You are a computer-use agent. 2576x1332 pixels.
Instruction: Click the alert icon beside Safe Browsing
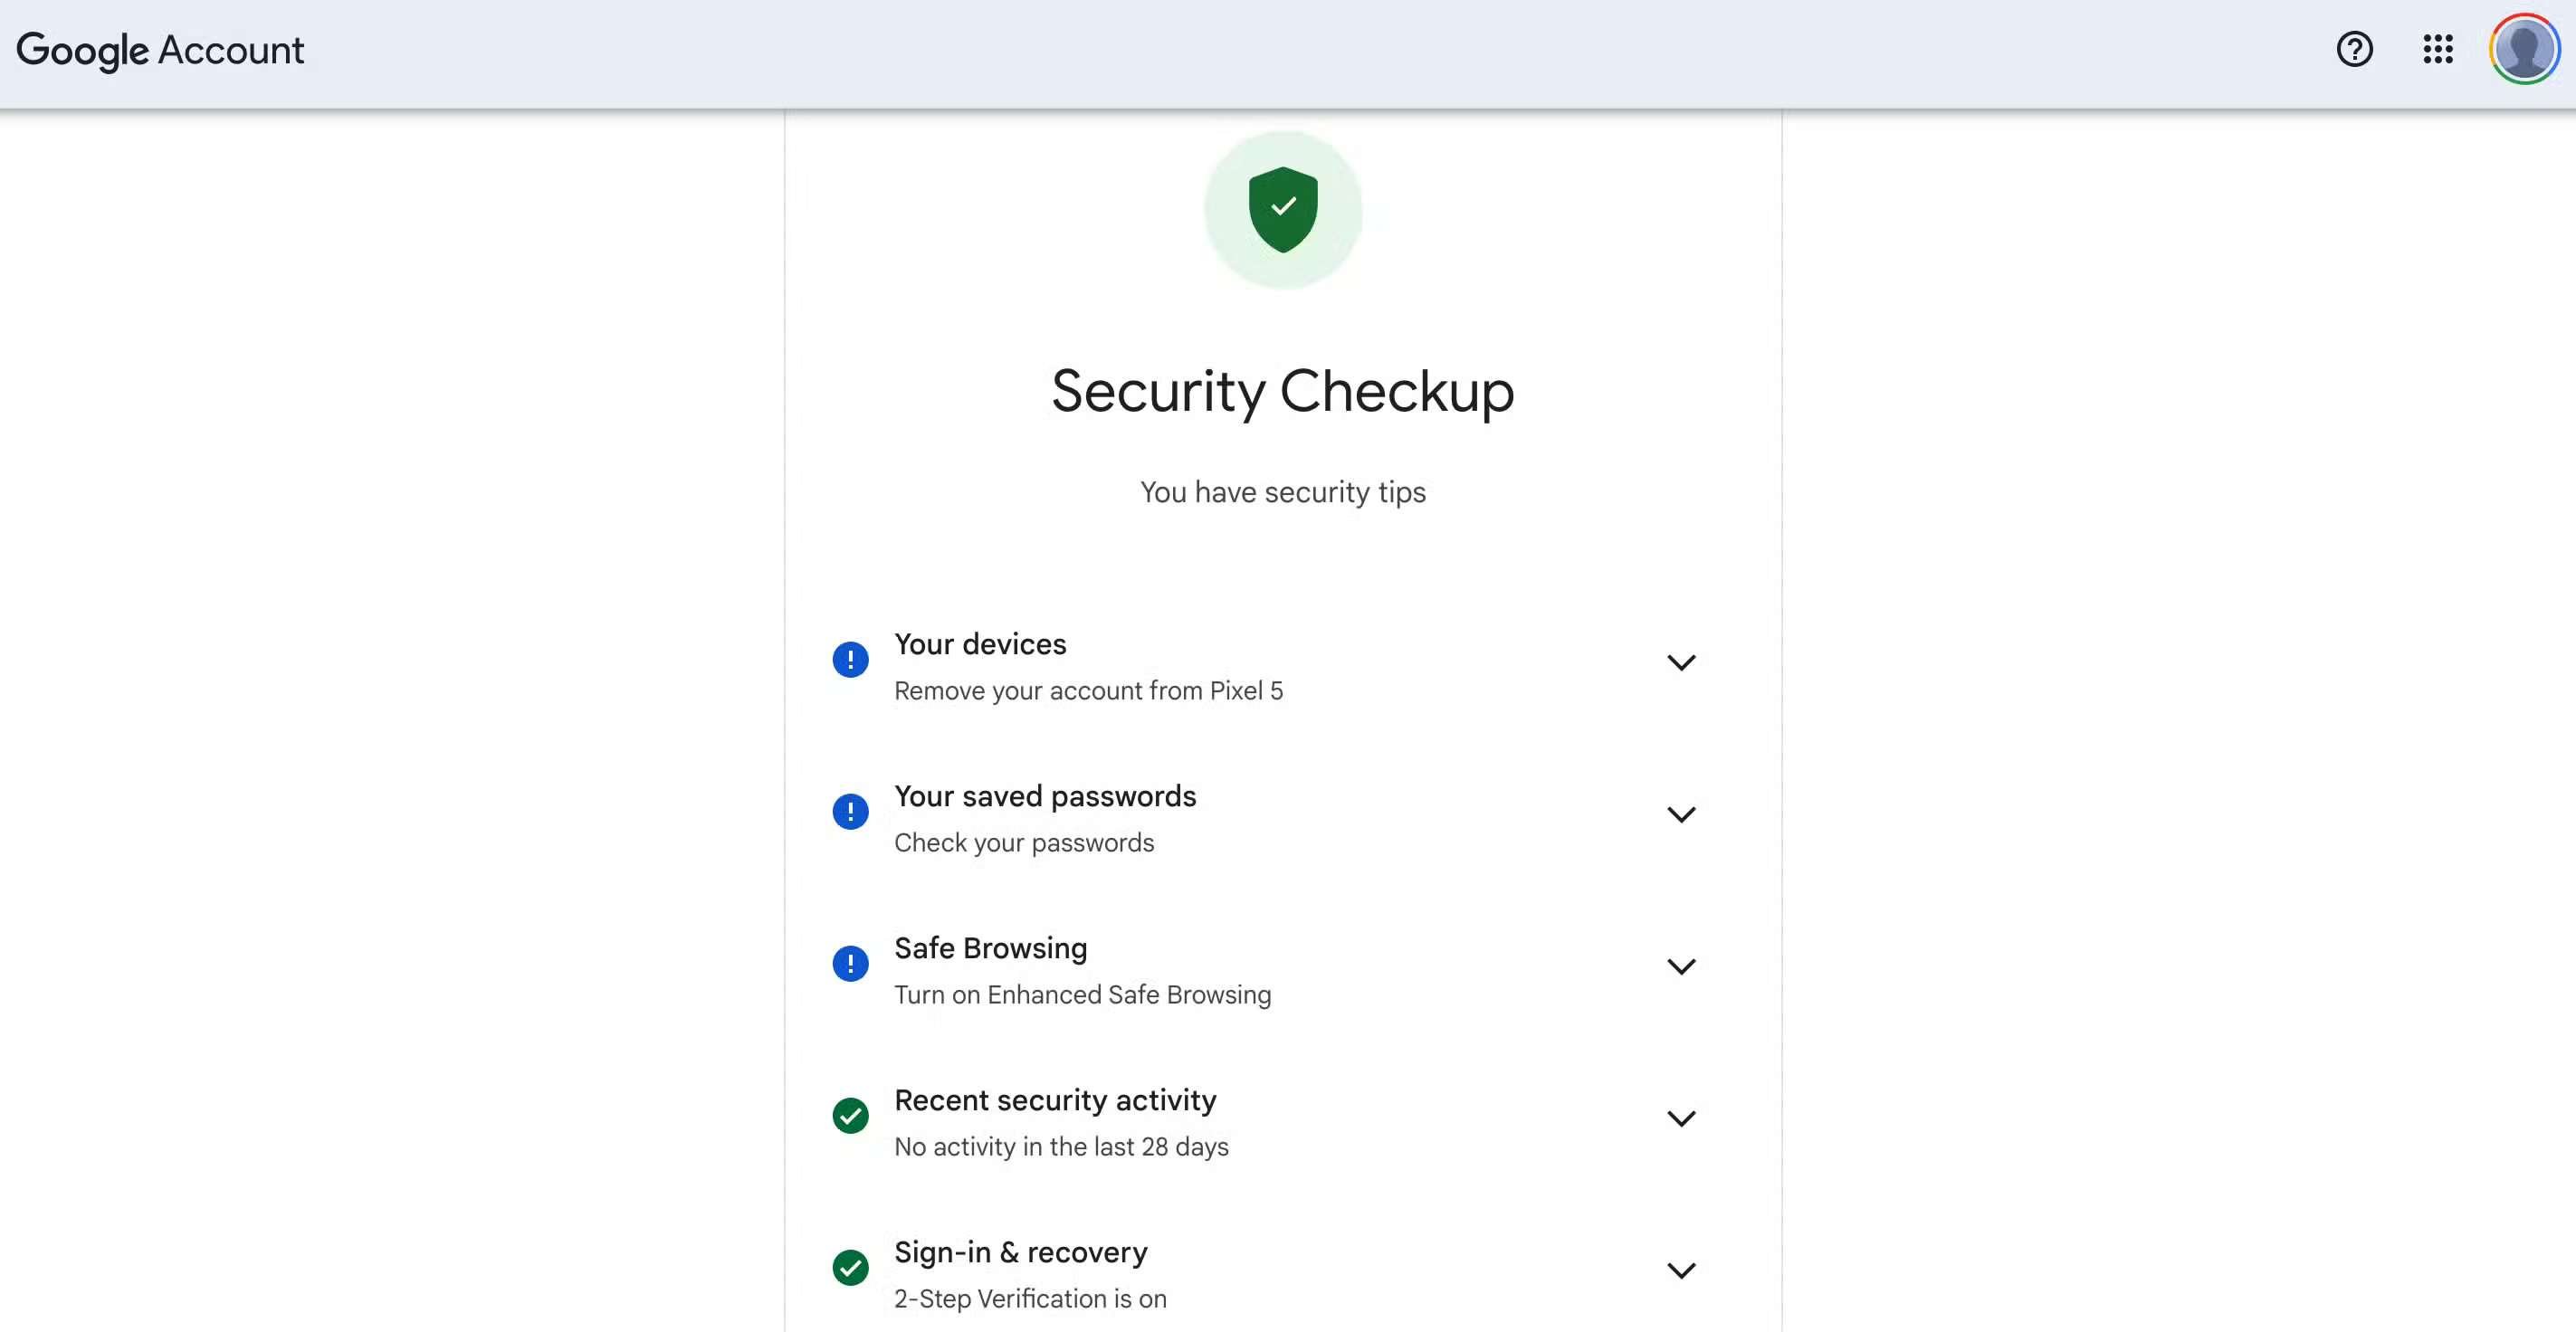point(850,964)
